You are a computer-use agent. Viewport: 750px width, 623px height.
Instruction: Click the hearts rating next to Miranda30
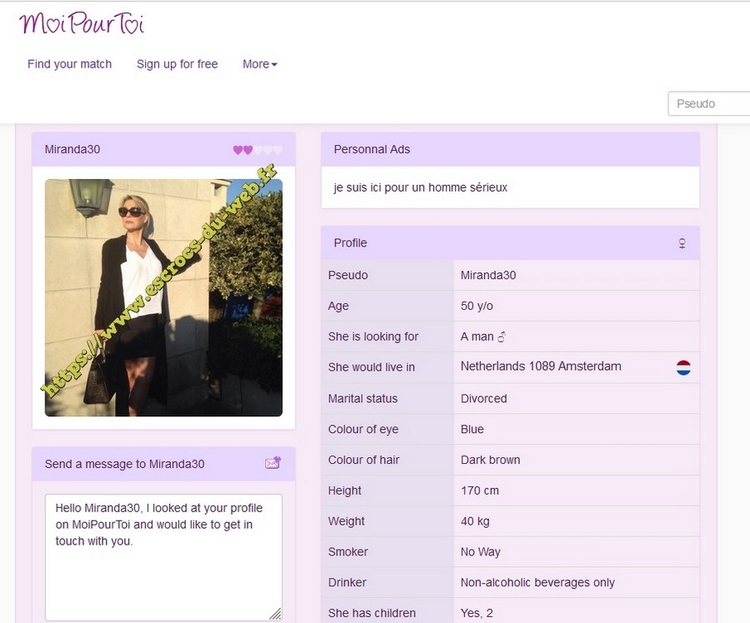tap(258, 150)
